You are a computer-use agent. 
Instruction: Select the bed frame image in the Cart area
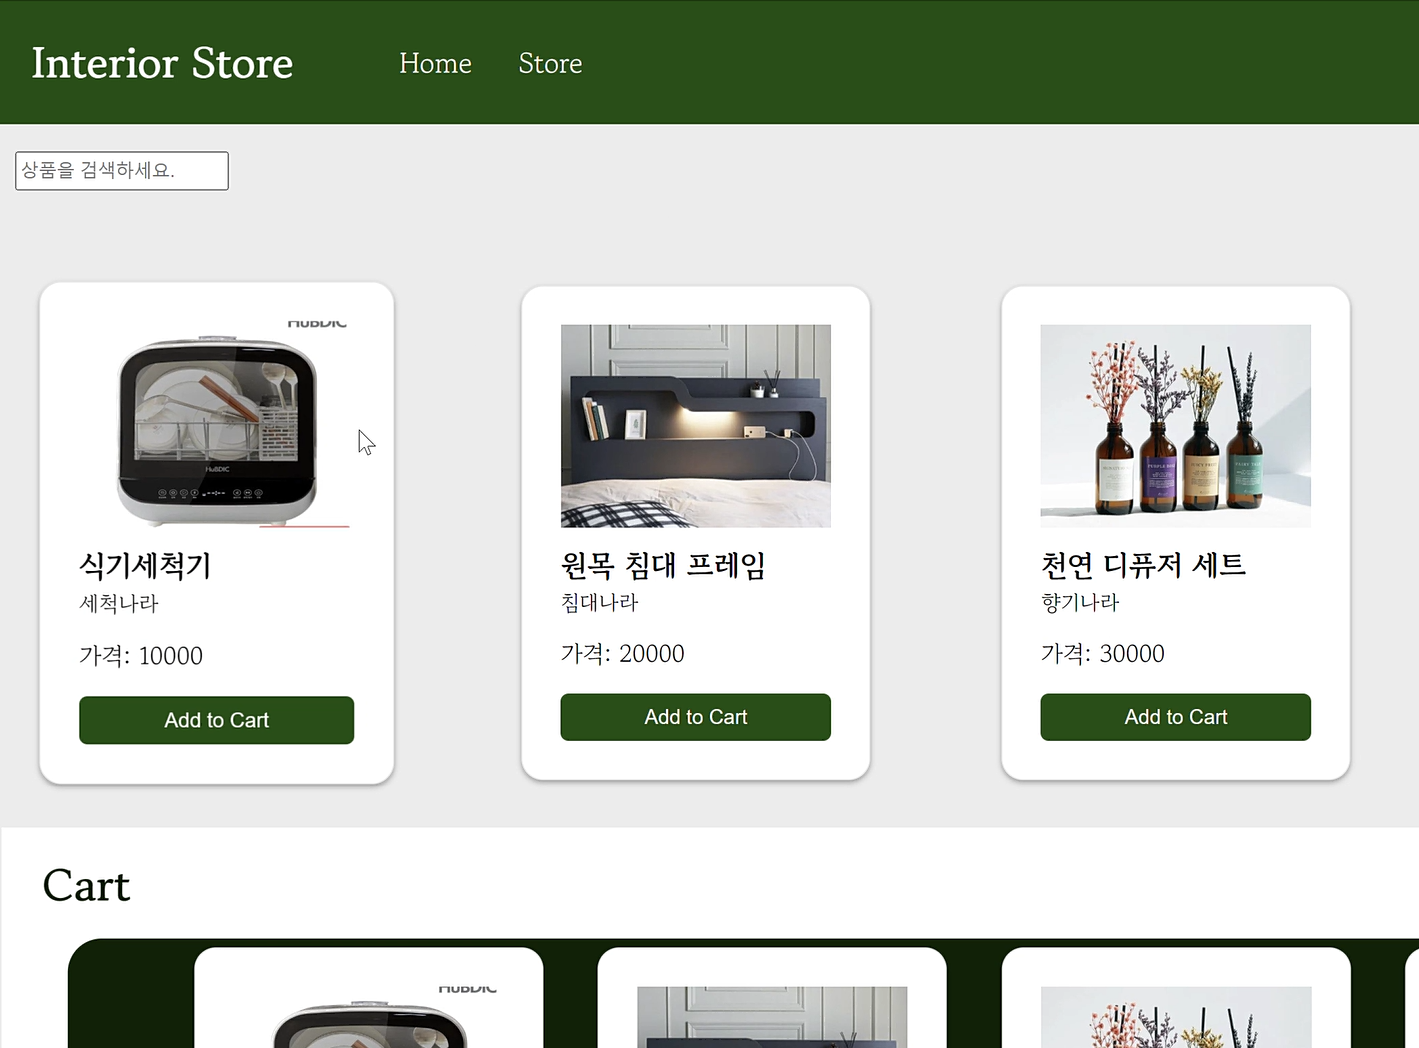pyautogui.click(x=772, y=1017)
